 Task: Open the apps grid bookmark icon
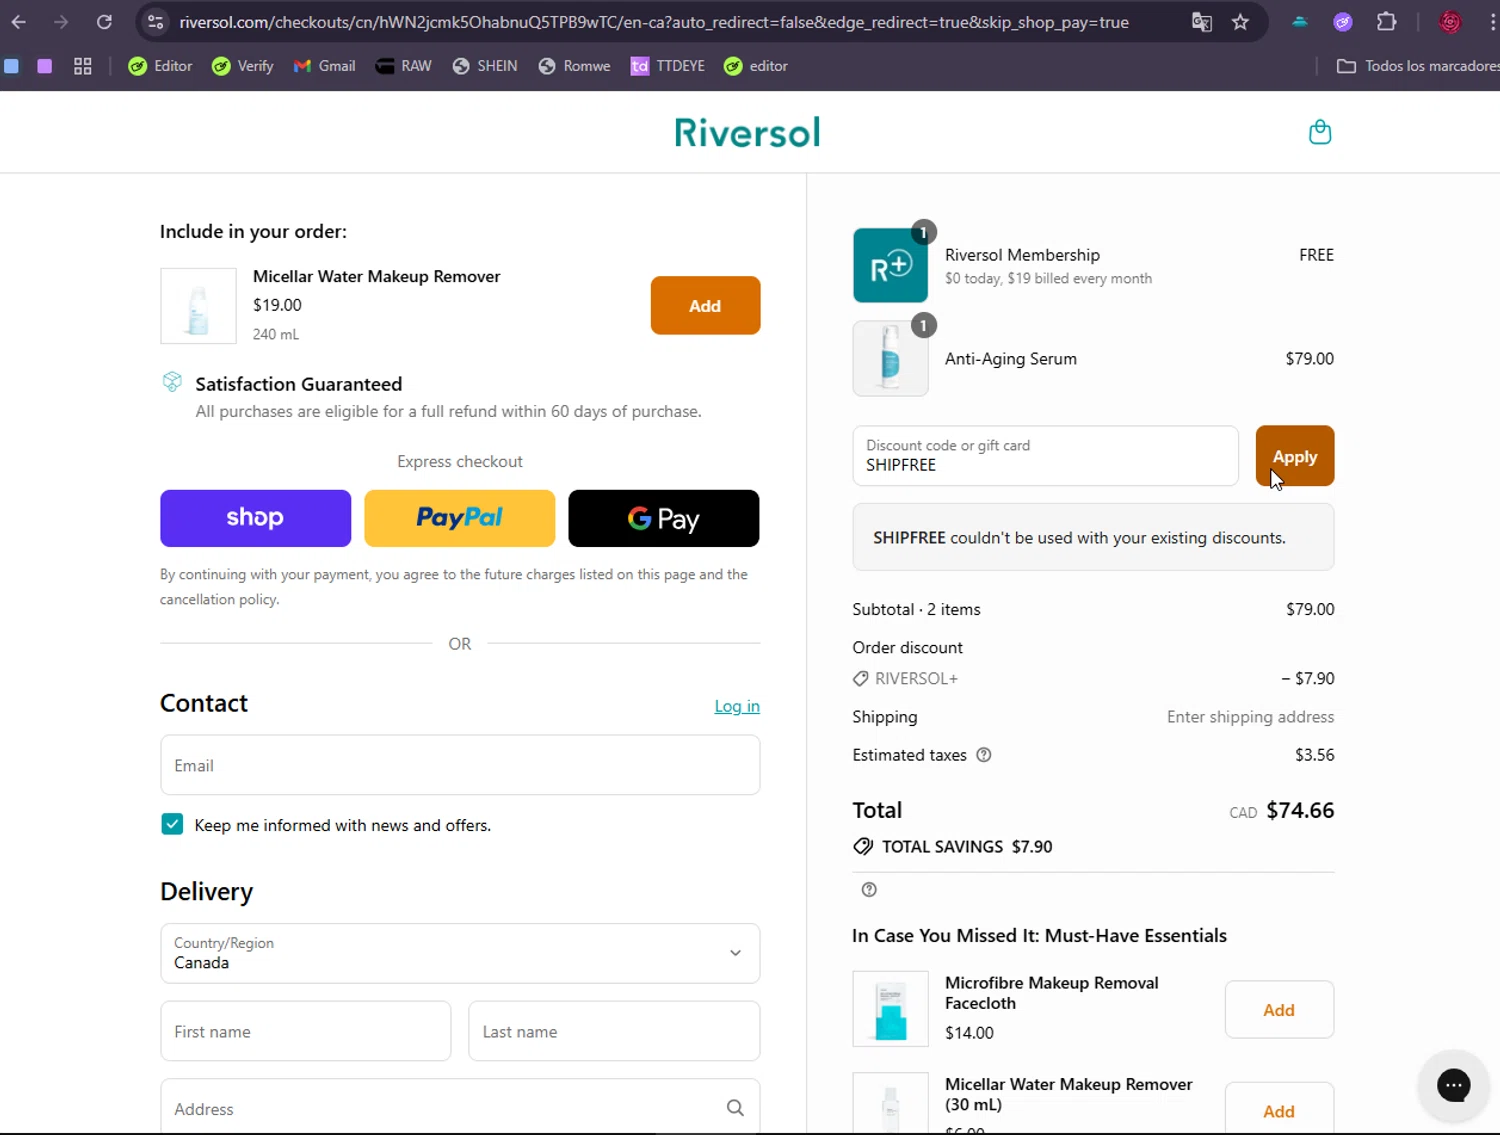[x=83, y=66]
